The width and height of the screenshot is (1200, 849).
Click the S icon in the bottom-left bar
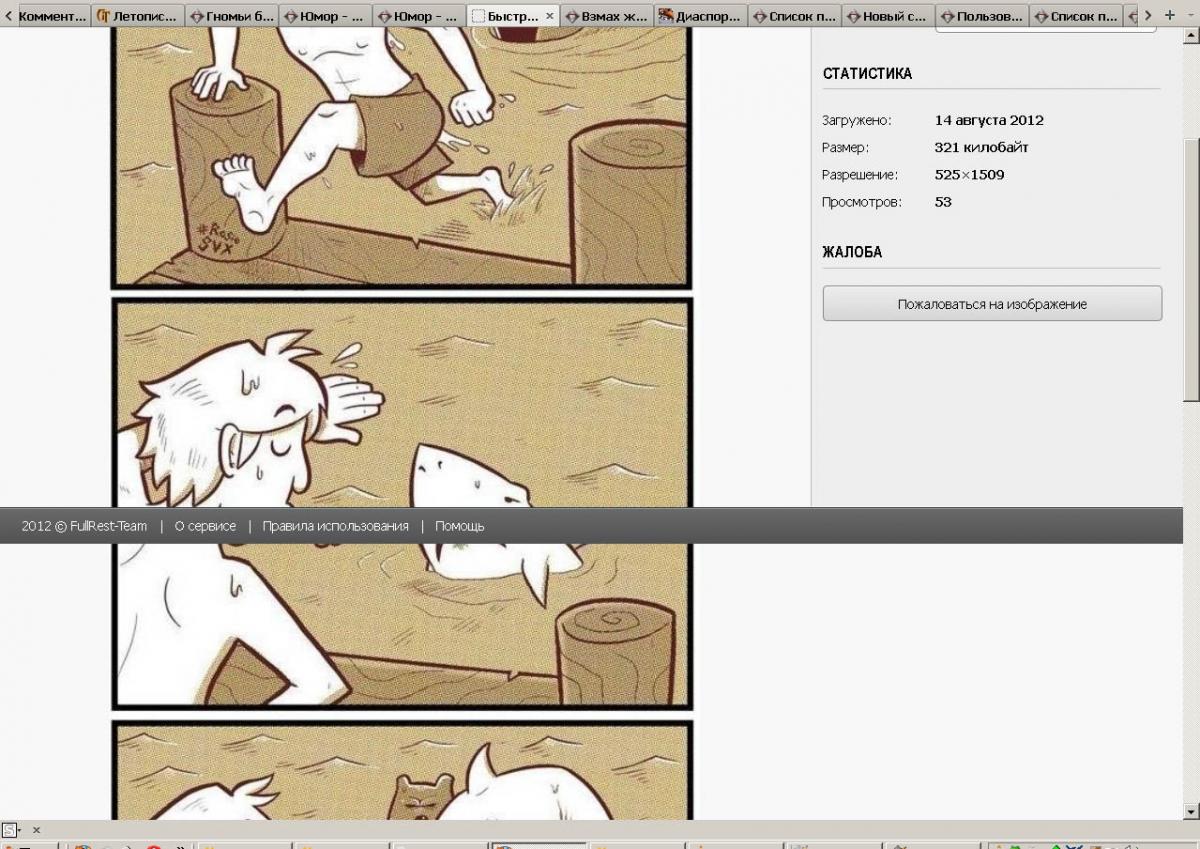(10, 830)
